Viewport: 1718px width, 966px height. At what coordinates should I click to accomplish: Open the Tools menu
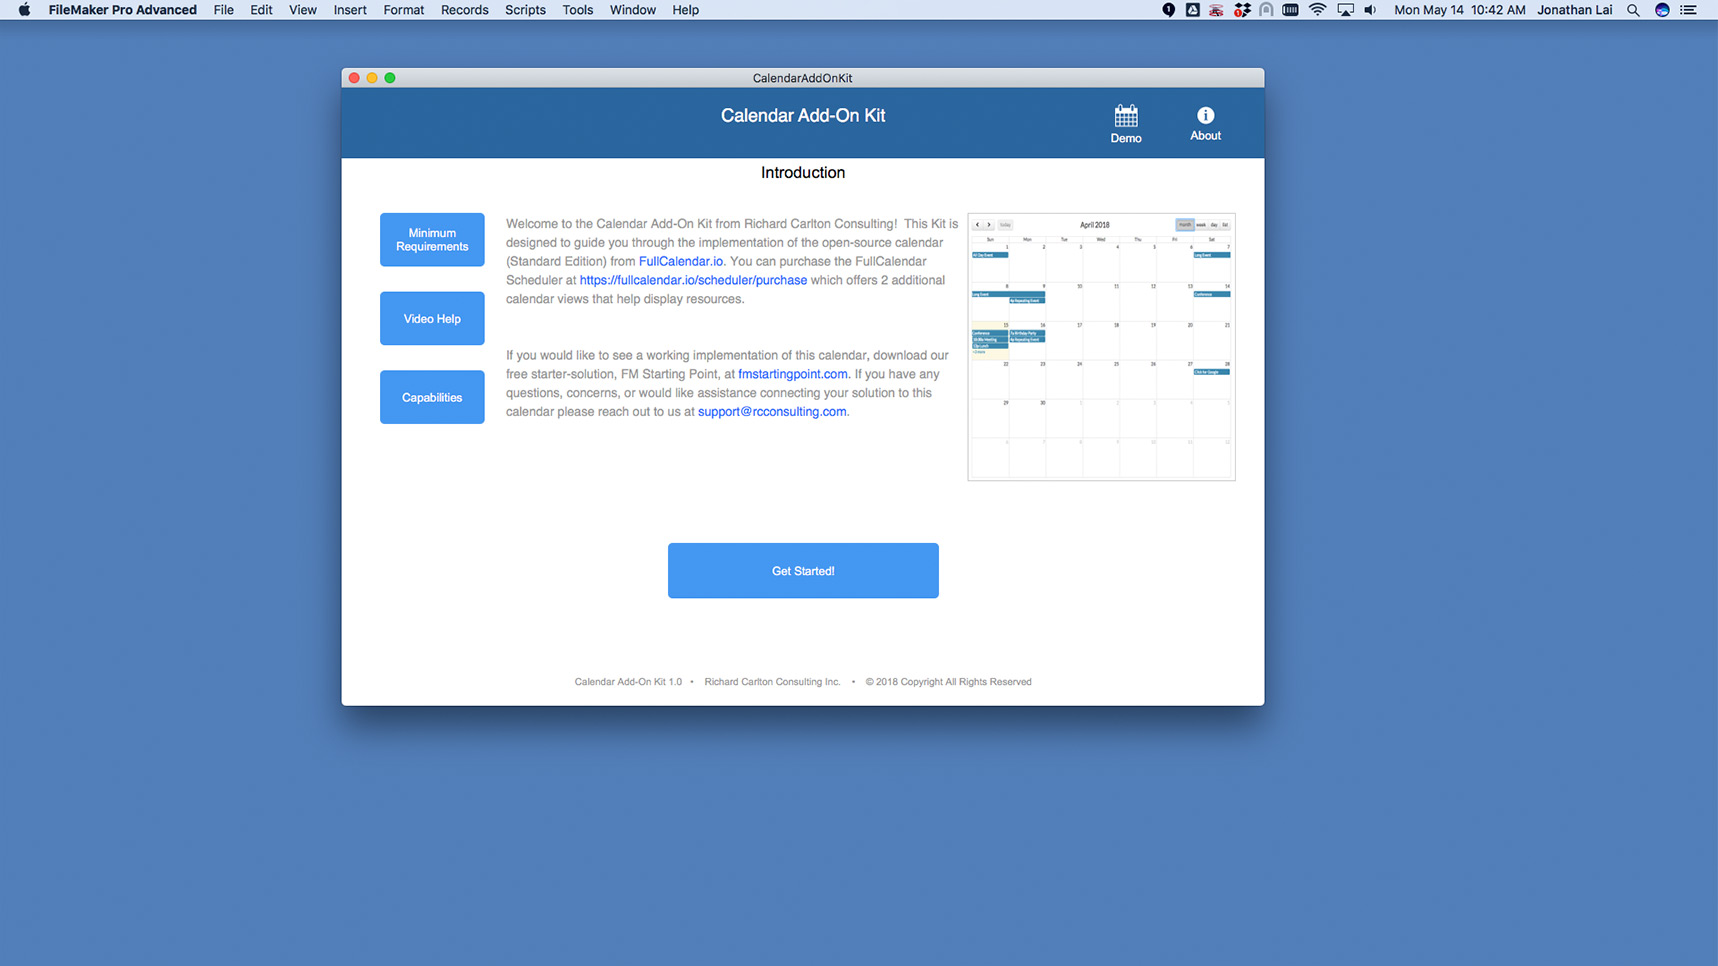coord(577,10)
